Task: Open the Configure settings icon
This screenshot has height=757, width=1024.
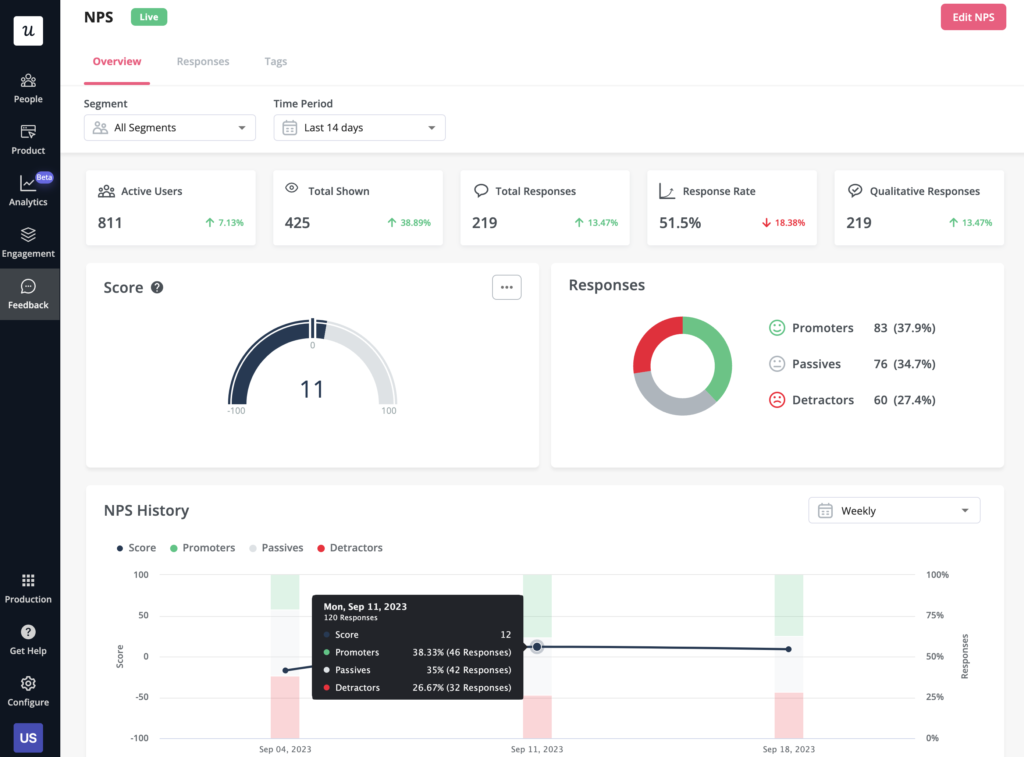Action: [28, 690]
